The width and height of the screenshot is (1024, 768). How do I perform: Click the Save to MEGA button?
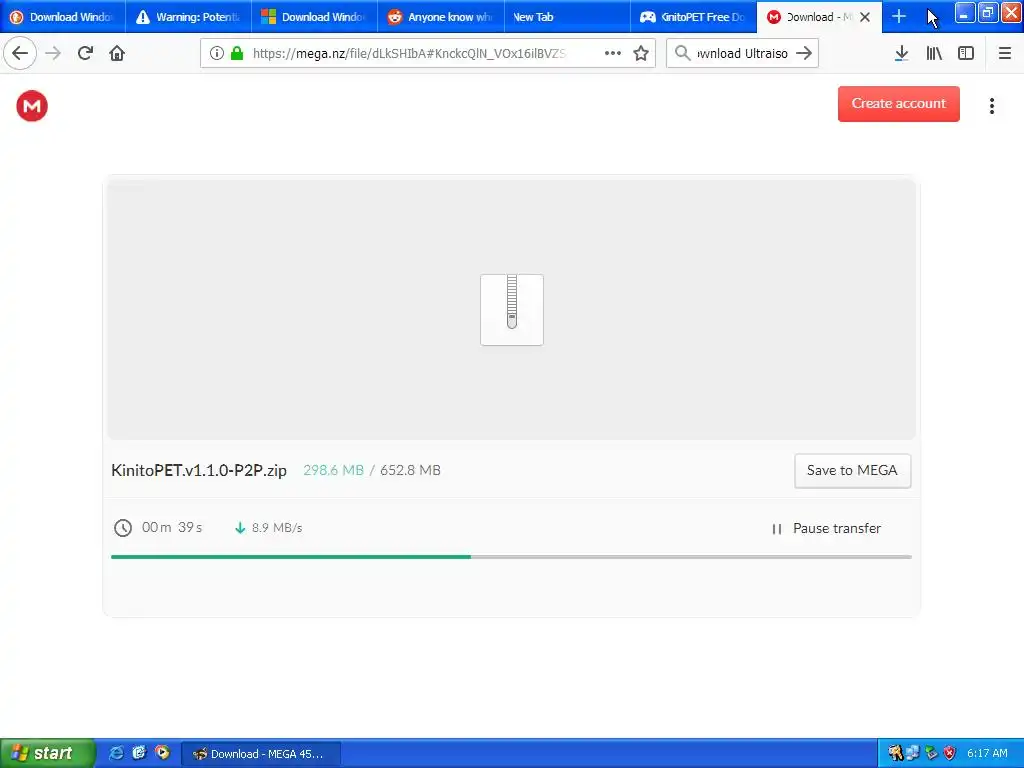pos(852,471)
